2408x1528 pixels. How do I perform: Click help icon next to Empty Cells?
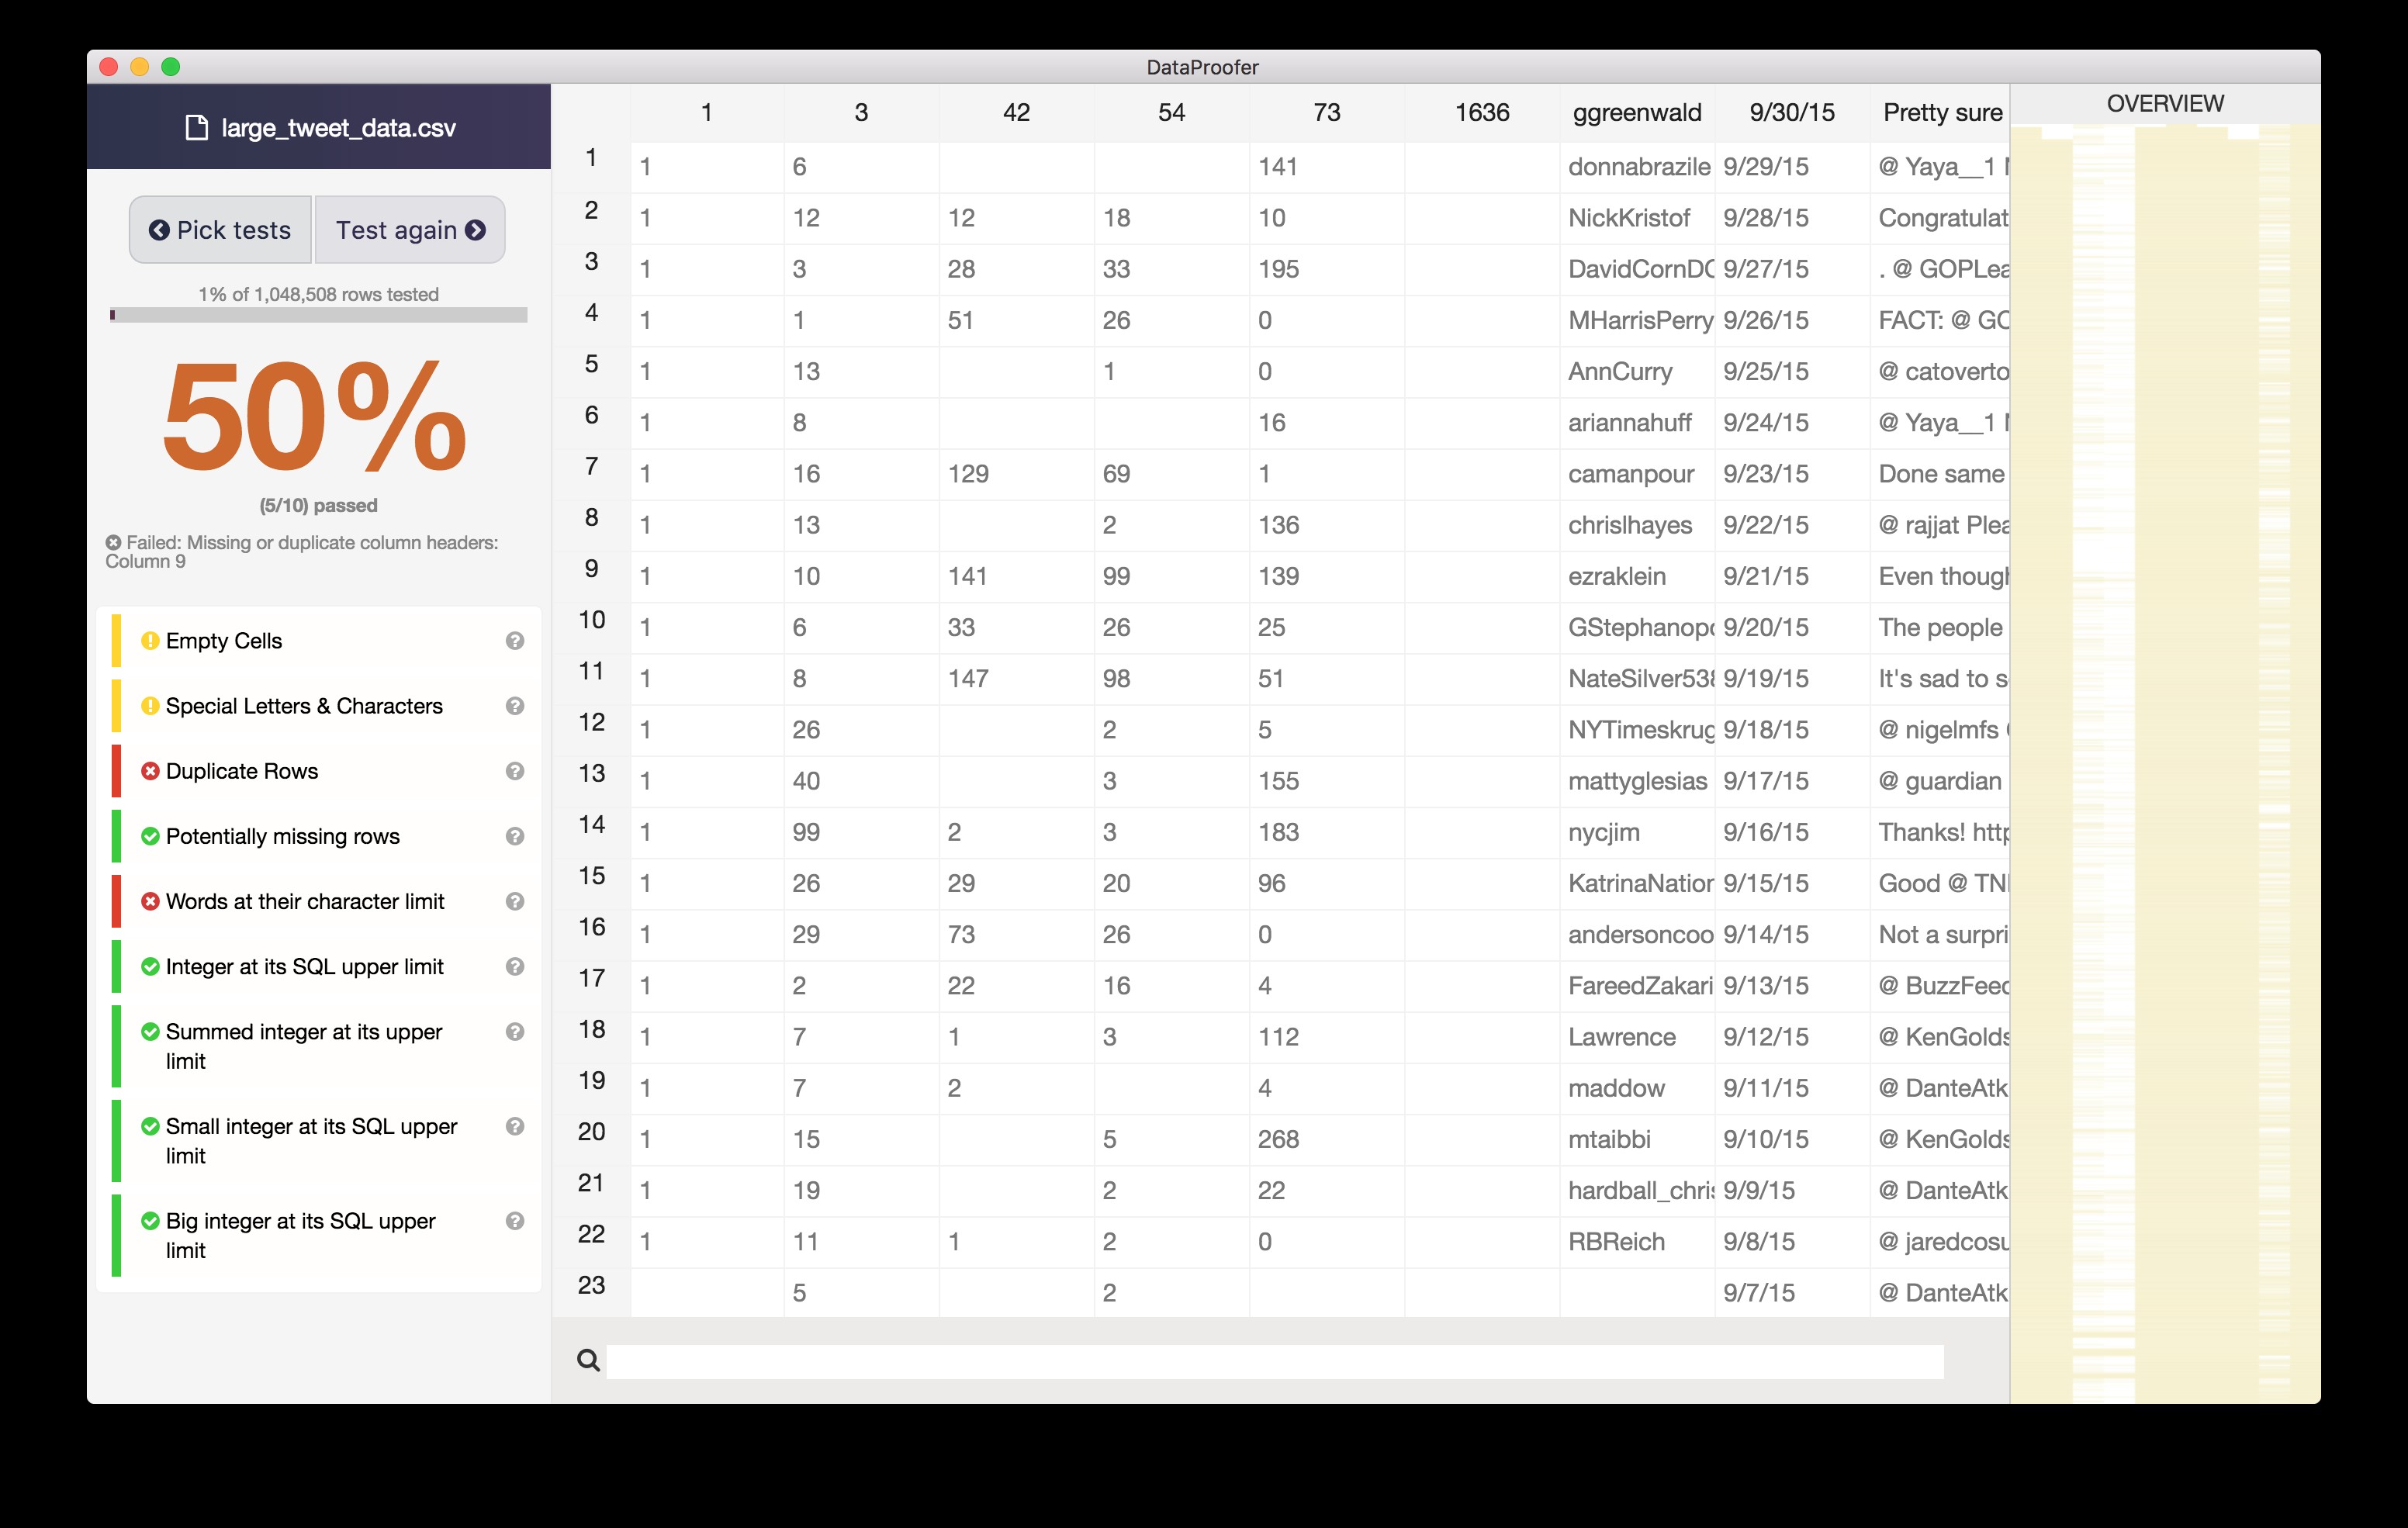(514, 641)
